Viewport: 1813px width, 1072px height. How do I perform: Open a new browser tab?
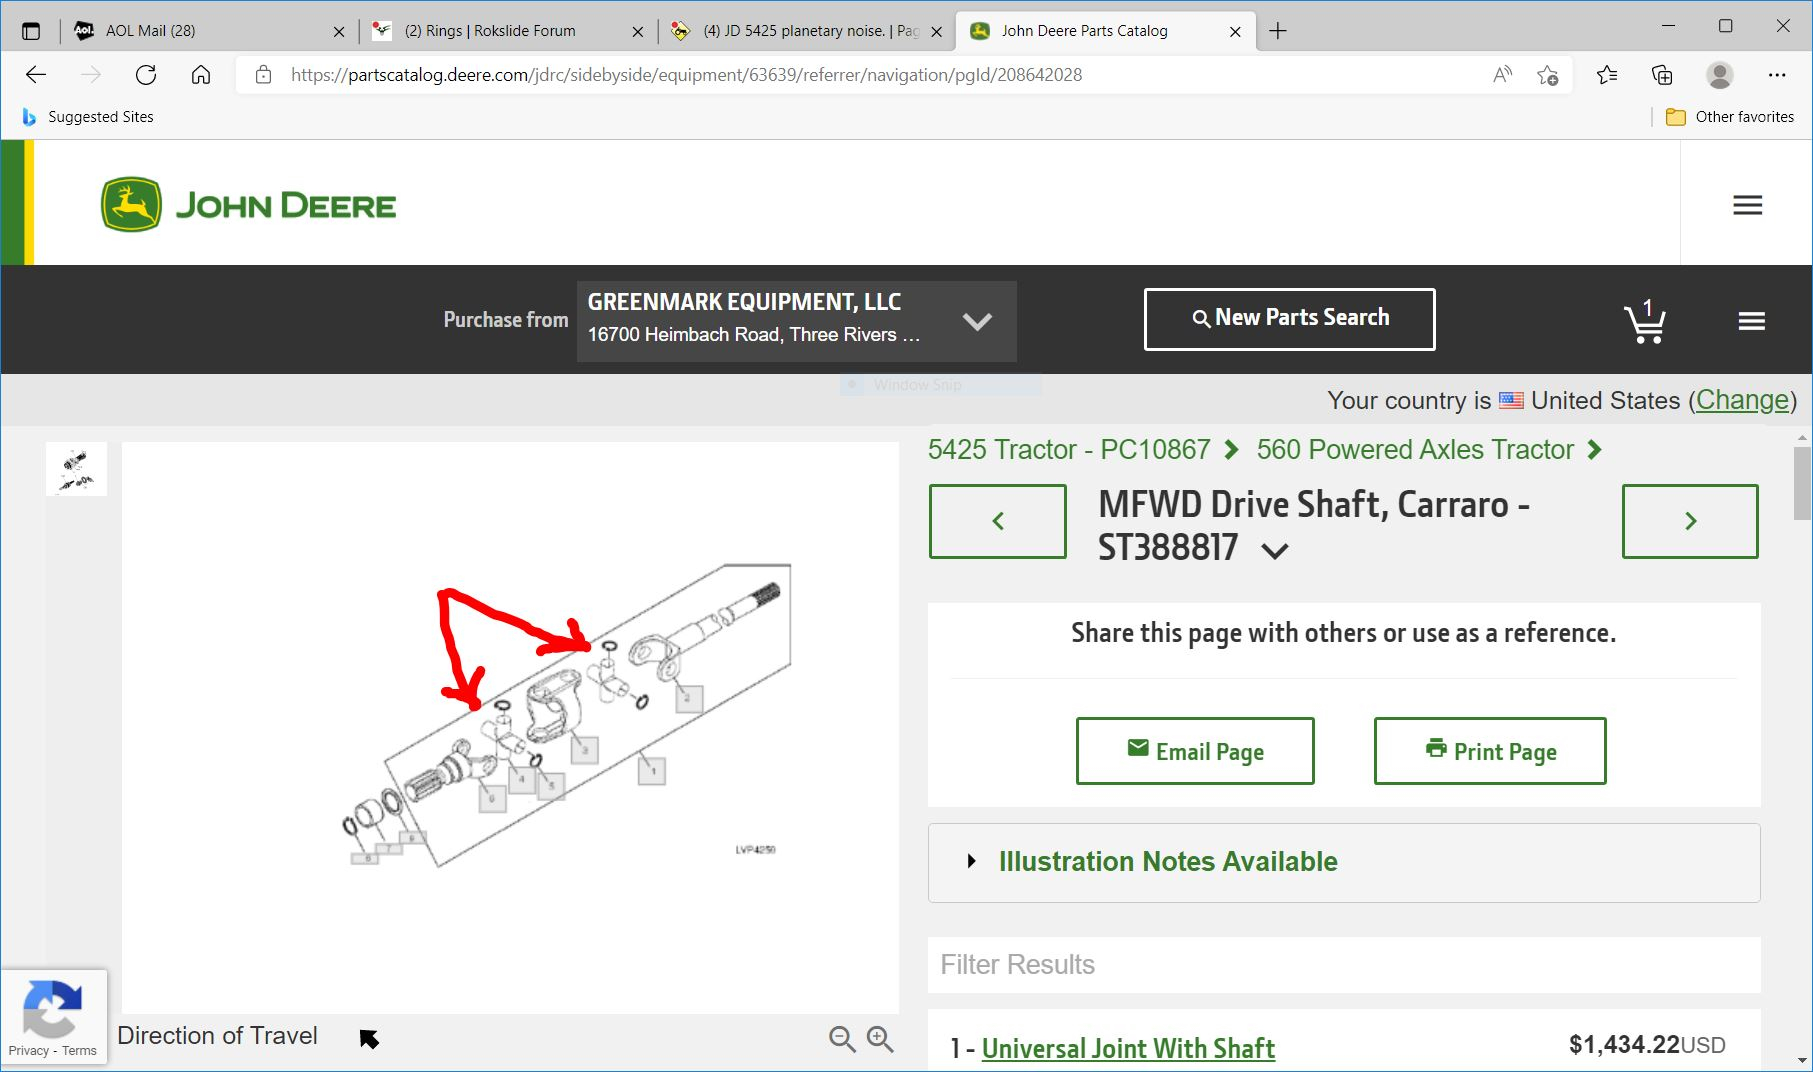pyautogui.click(x=1277, y=31)
